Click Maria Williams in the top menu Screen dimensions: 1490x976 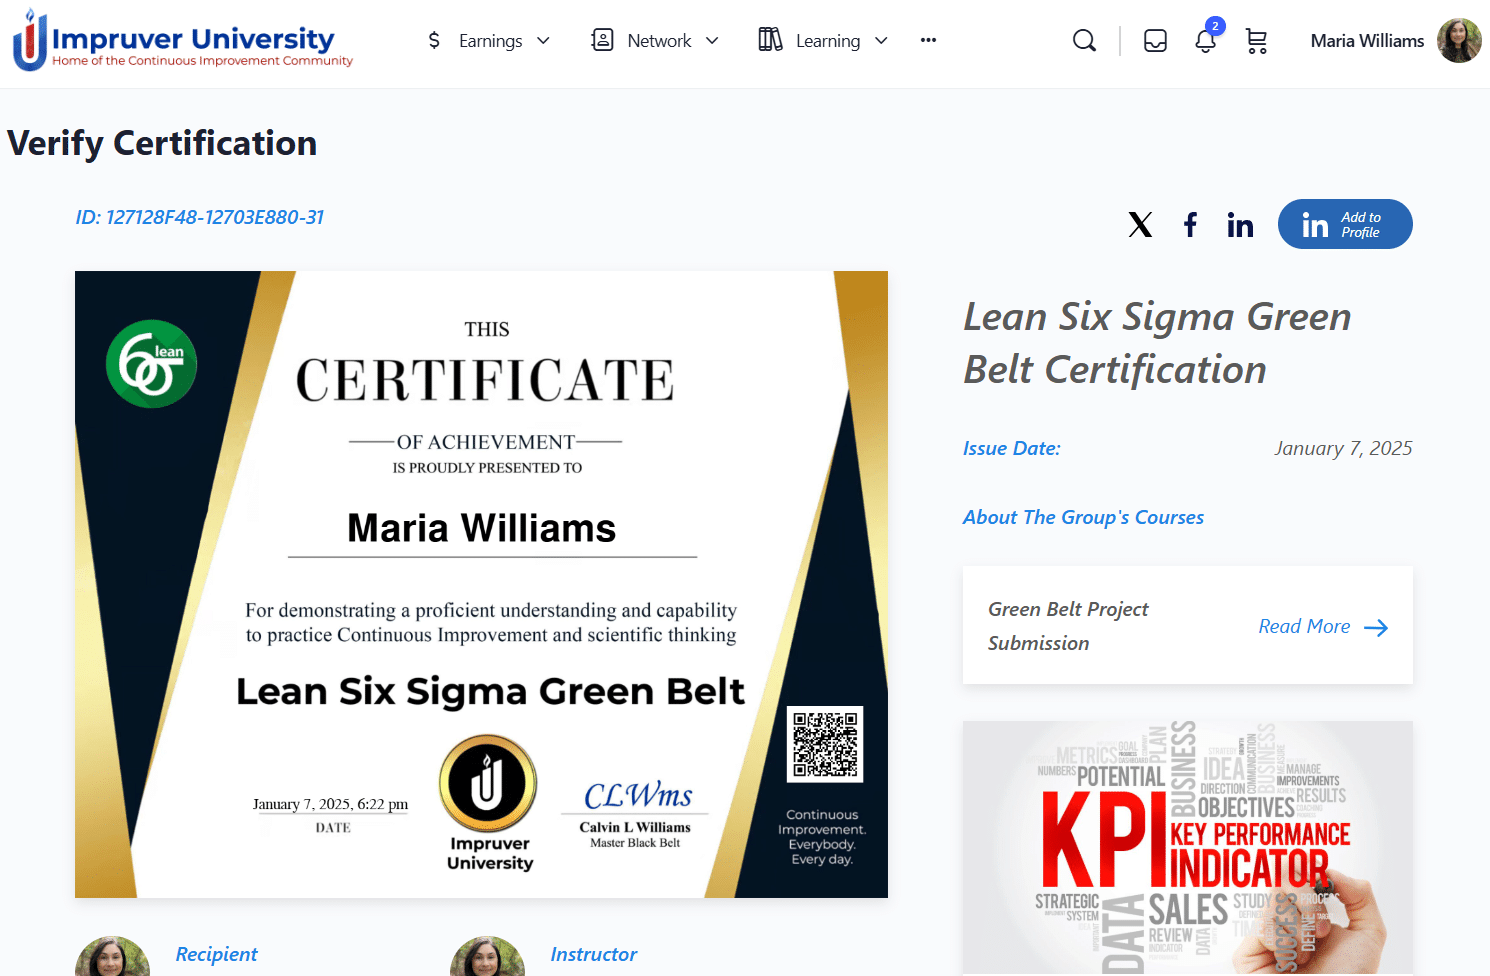click(x=1367, y=40)
